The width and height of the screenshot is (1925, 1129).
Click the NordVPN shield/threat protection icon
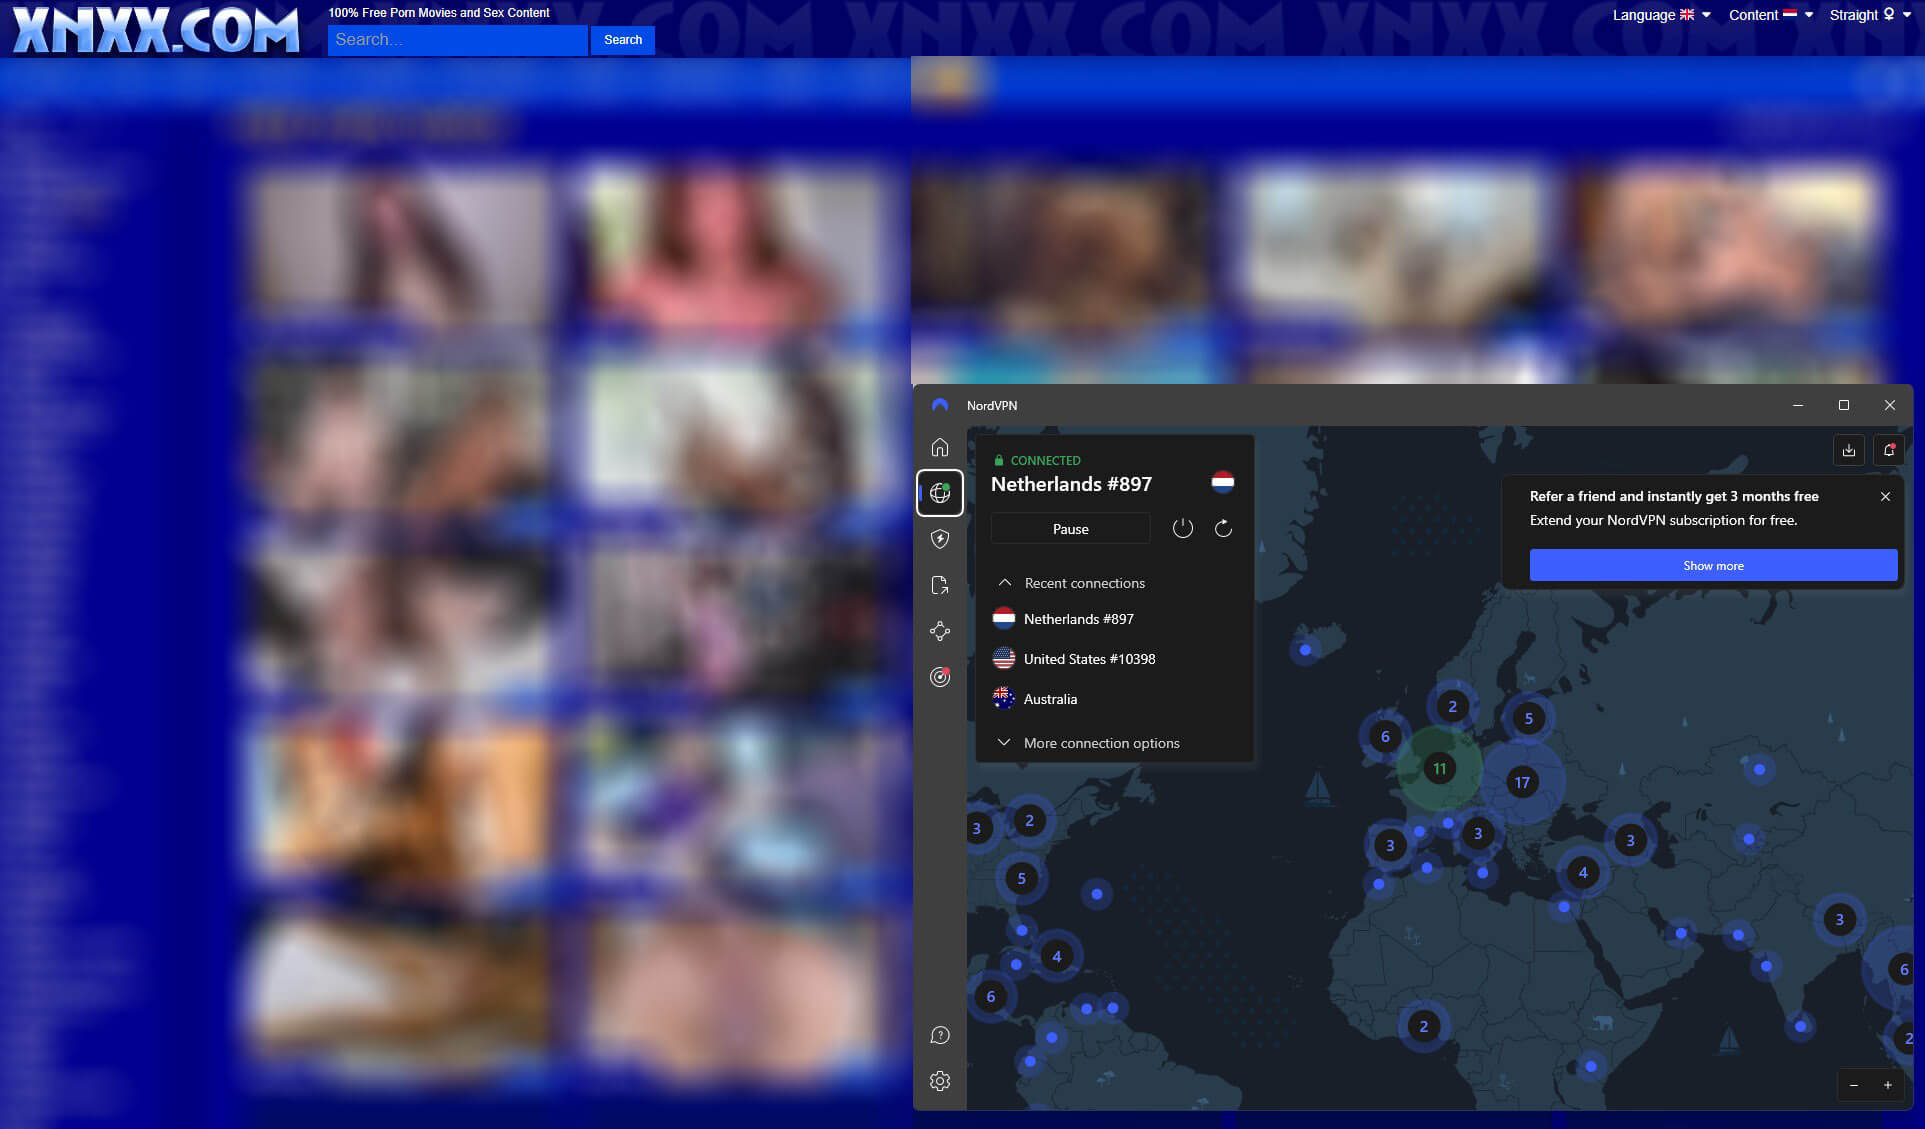939,539
